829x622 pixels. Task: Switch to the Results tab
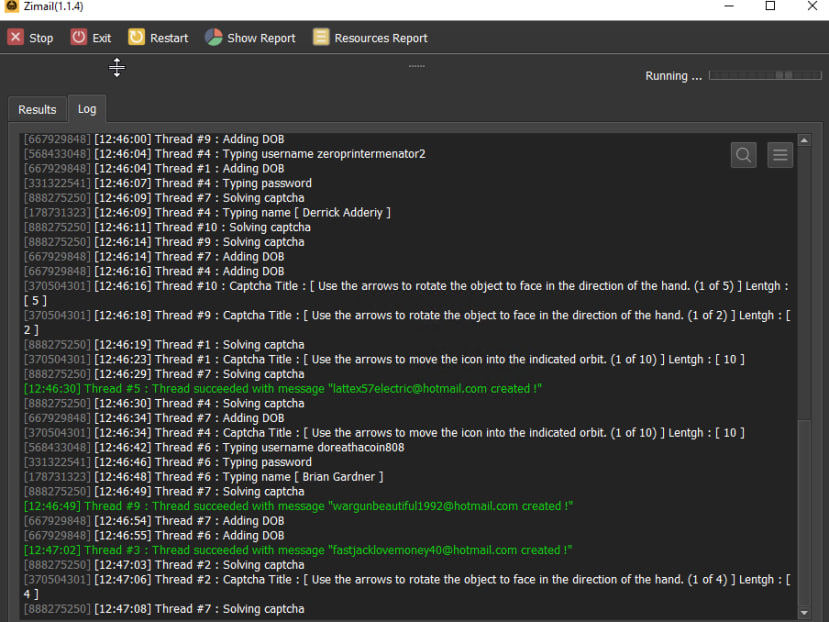click(37, 109)
